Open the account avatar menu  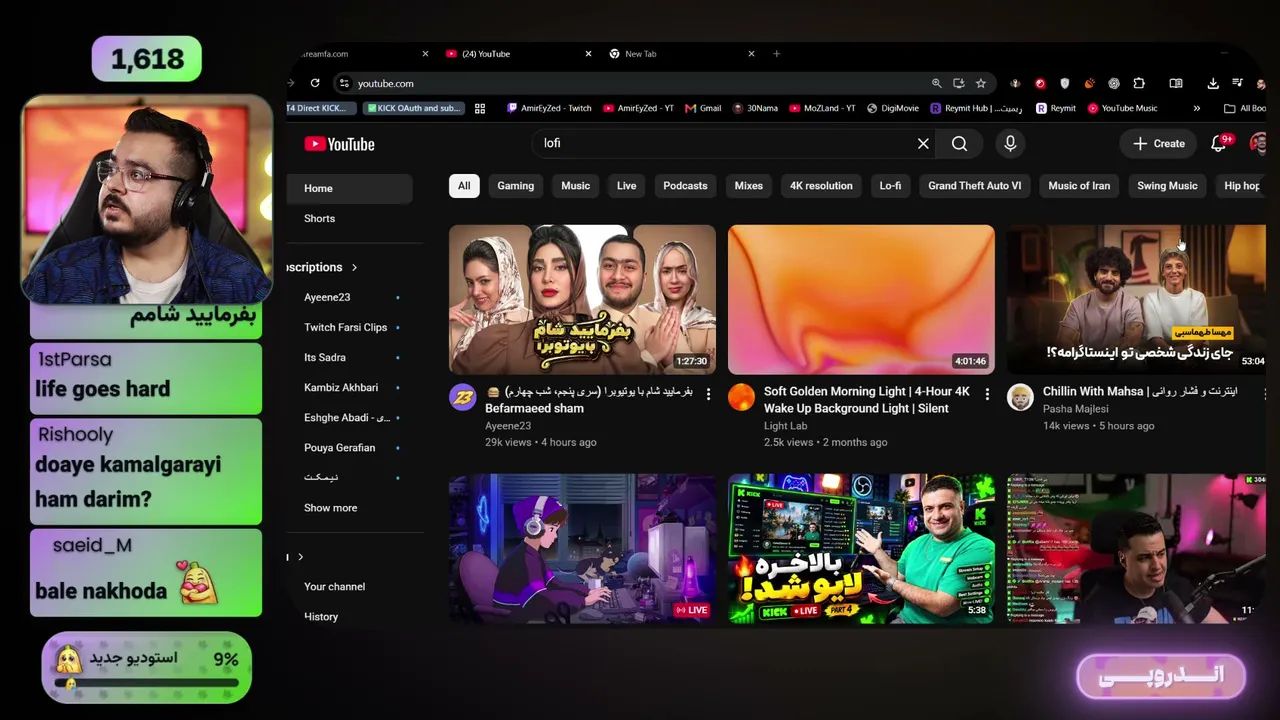pyautogui.click(x=1258, y=144)
